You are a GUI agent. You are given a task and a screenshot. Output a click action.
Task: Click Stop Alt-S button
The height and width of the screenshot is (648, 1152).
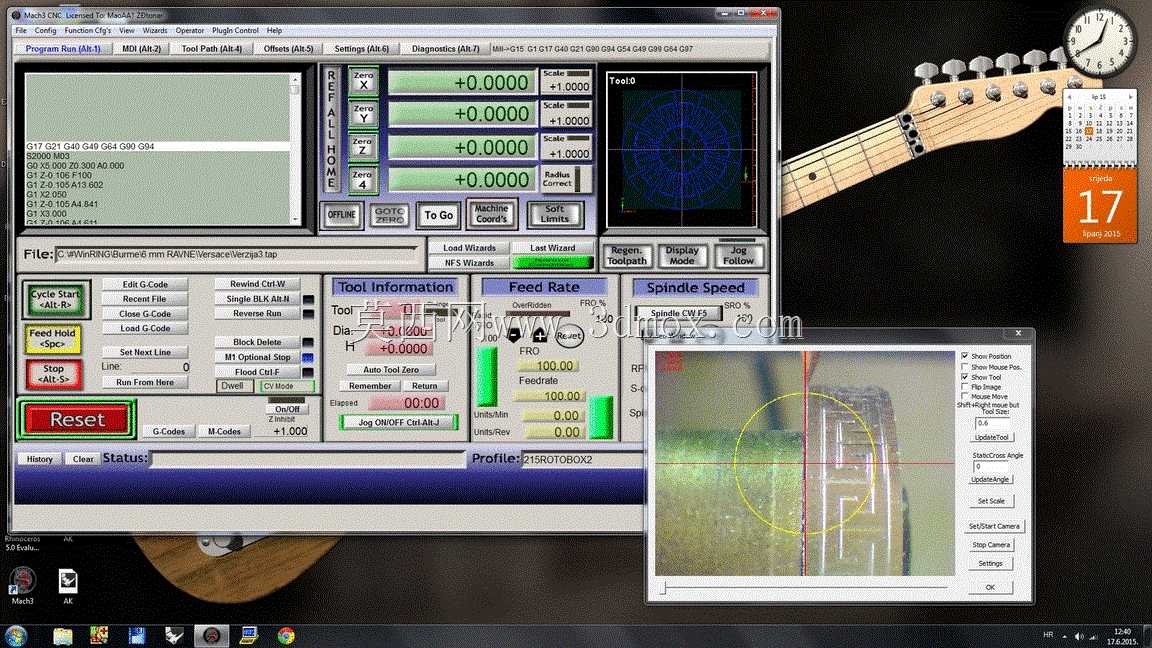point(53,374)
